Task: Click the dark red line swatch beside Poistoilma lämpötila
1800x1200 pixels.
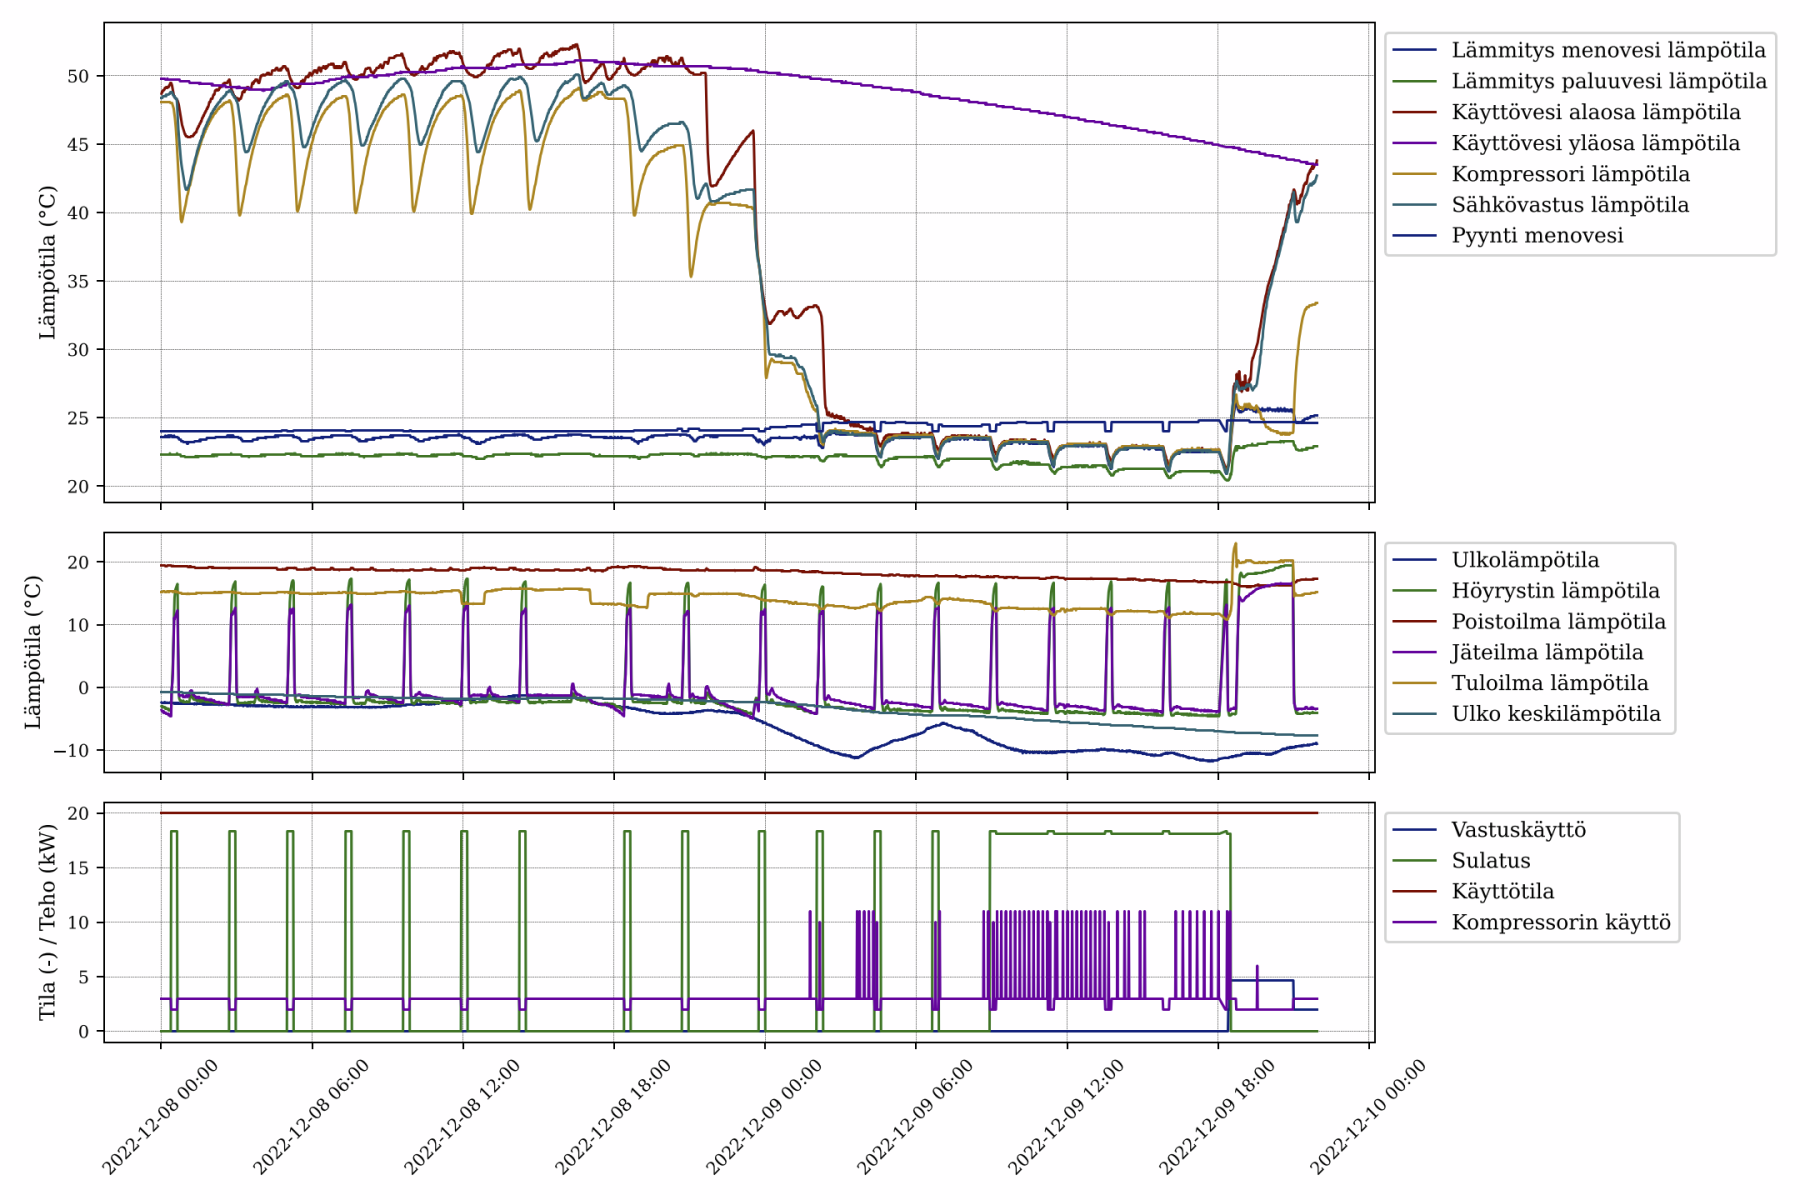Action: pyautogui.click(x=1415, y=622)
